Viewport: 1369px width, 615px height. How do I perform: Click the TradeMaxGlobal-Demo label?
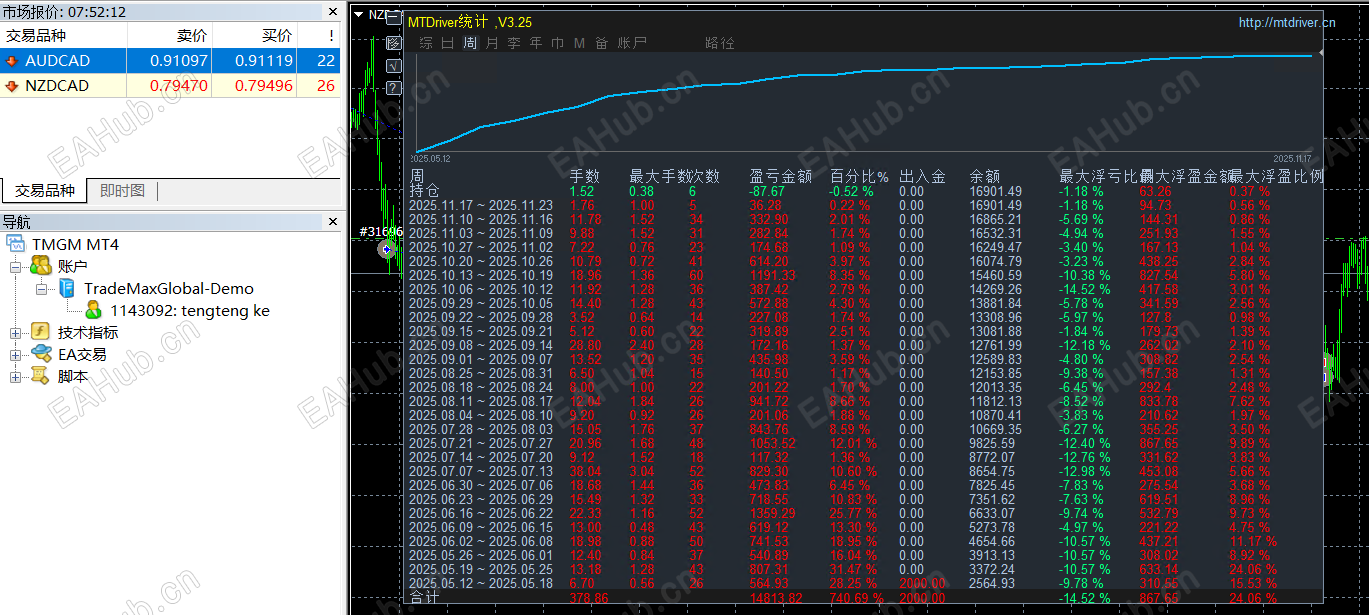pyautogui.click(x=169, y=288)
